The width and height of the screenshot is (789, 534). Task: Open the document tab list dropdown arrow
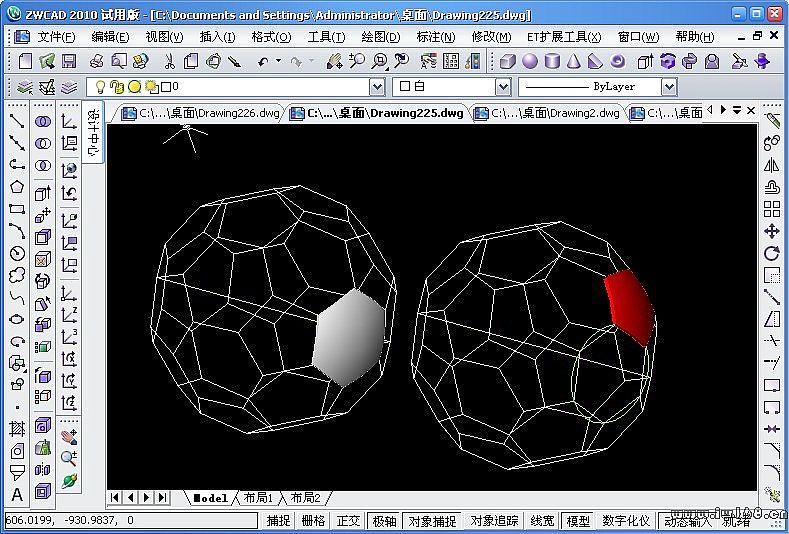737,110
